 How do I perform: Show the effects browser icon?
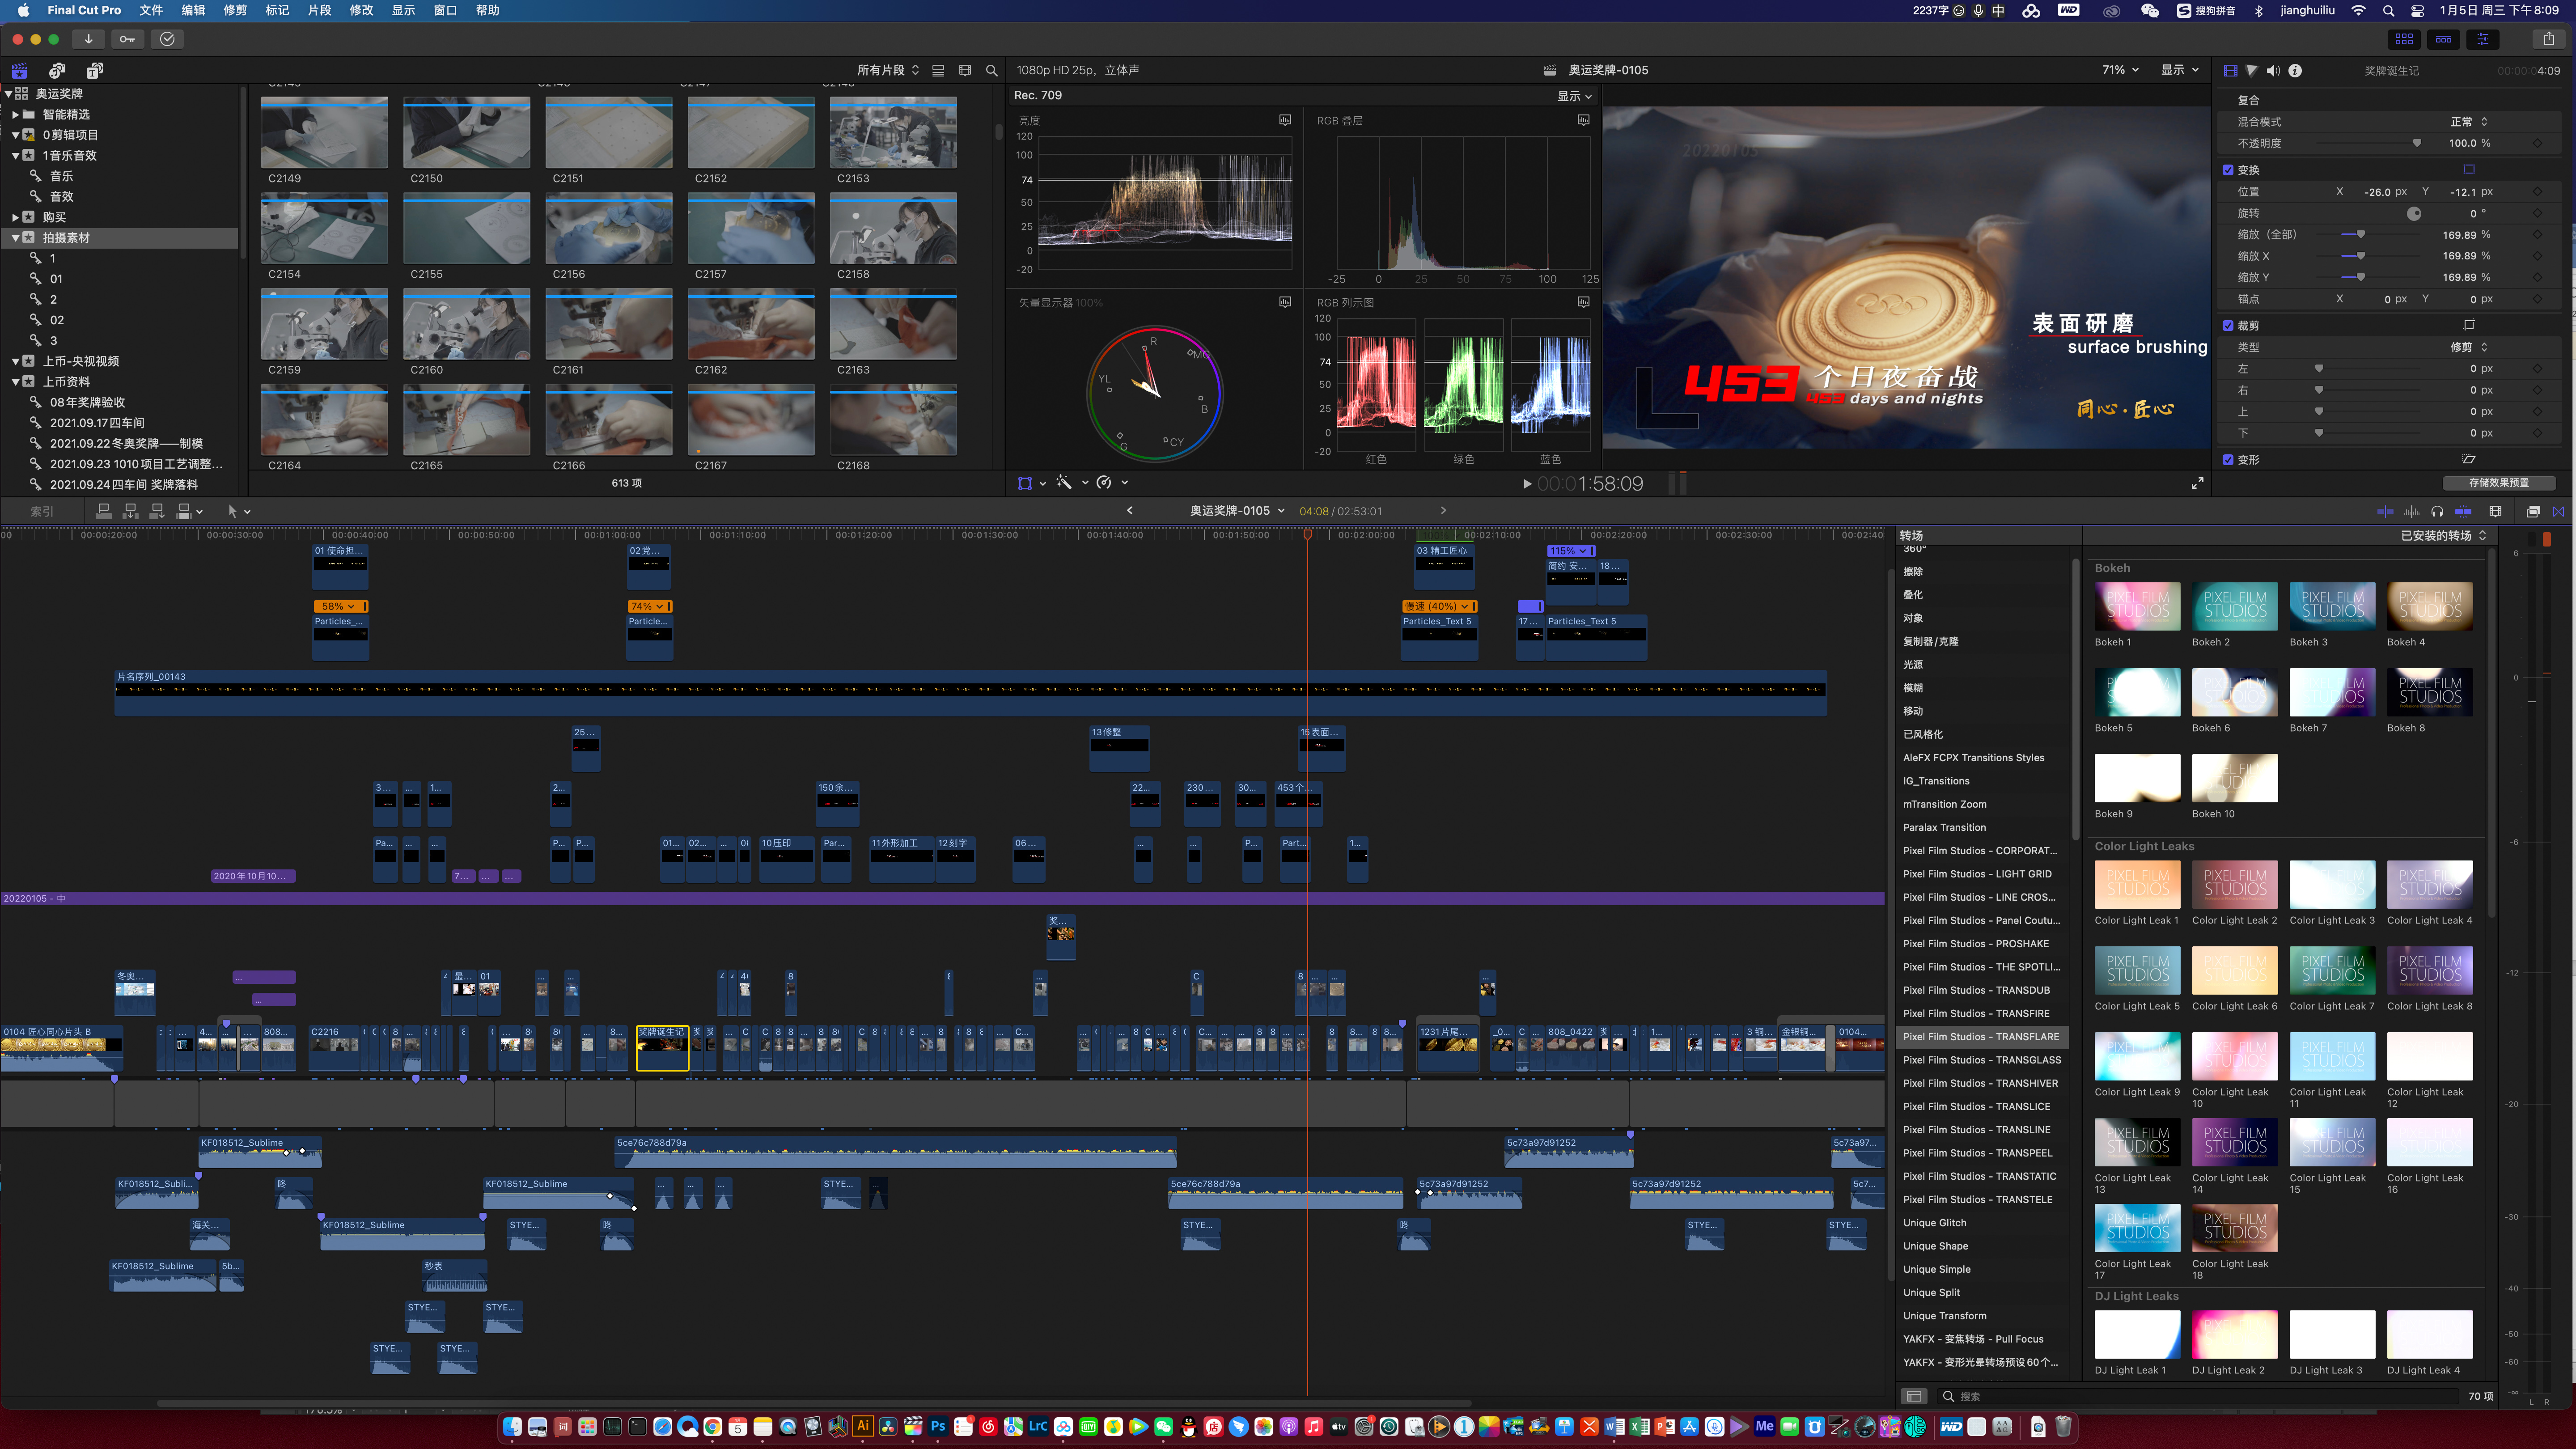click(x=2533, y=511)
